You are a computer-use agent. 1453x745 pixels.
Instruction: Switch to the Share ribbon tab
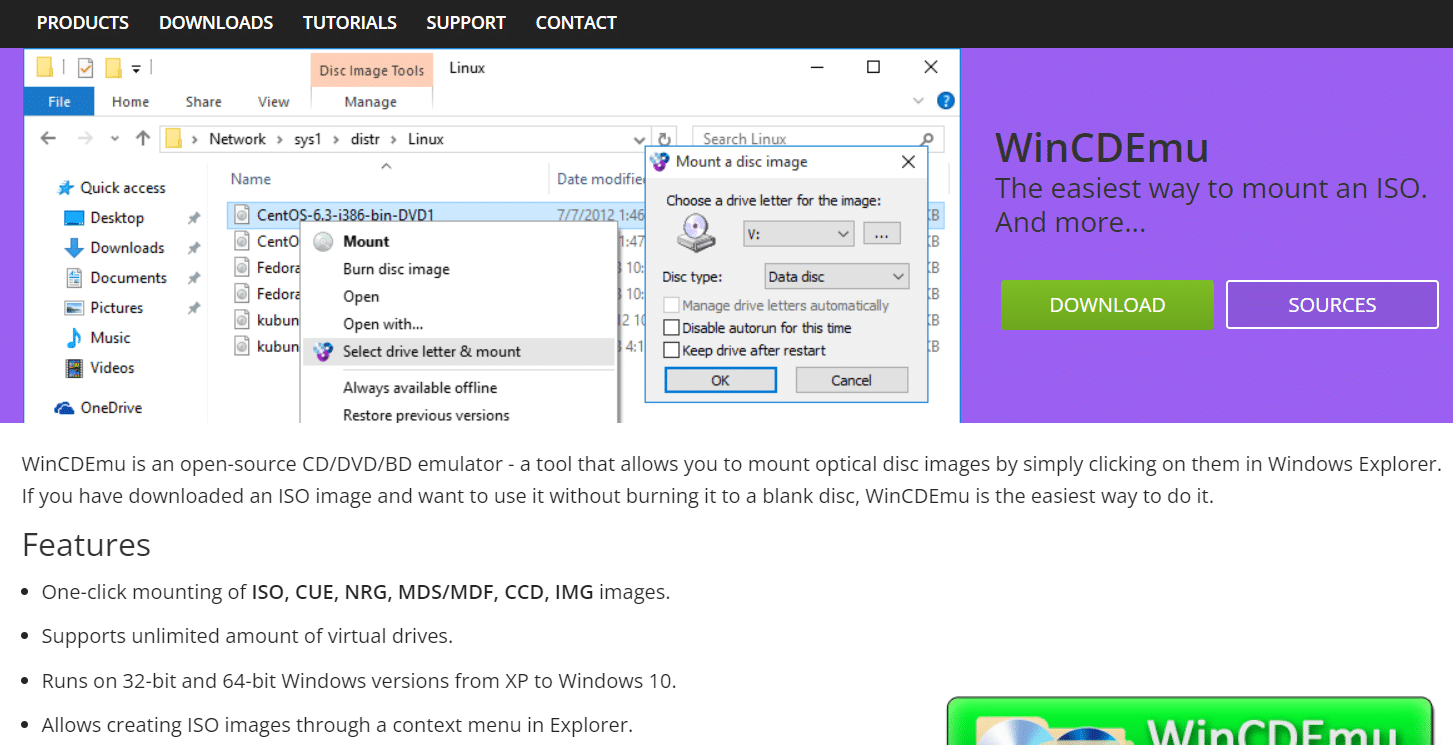click(203, 101)
